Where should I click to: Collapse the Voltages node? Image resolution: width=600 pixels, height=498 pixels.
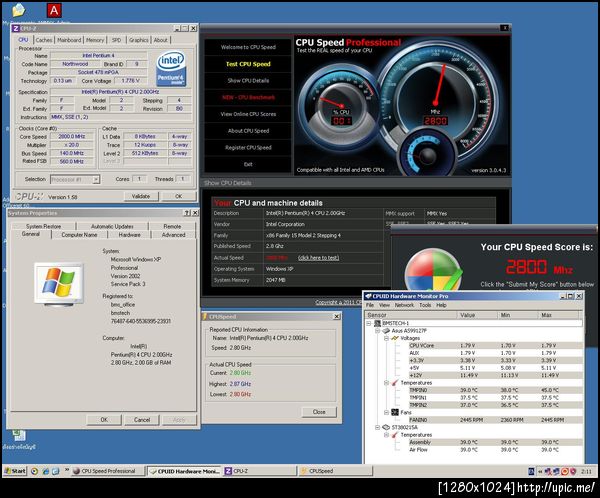pyautogui.click(x=386, y=338)
